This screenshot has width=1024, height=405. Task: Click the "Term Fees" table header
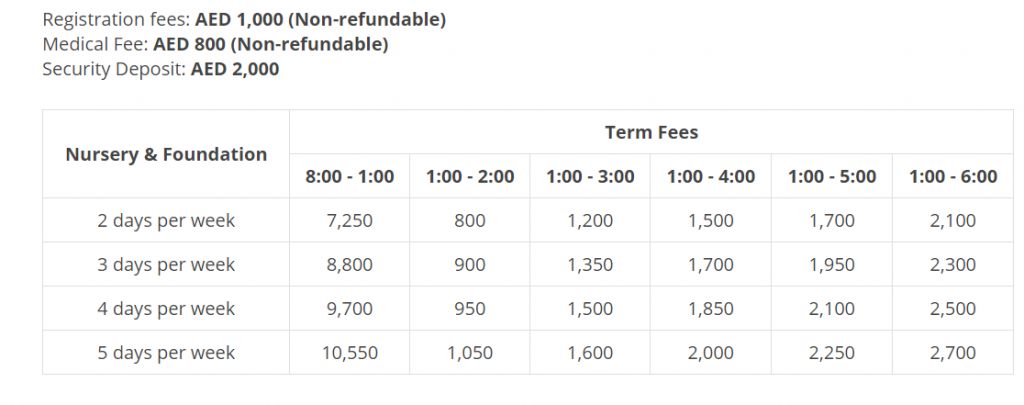[651, 132]
